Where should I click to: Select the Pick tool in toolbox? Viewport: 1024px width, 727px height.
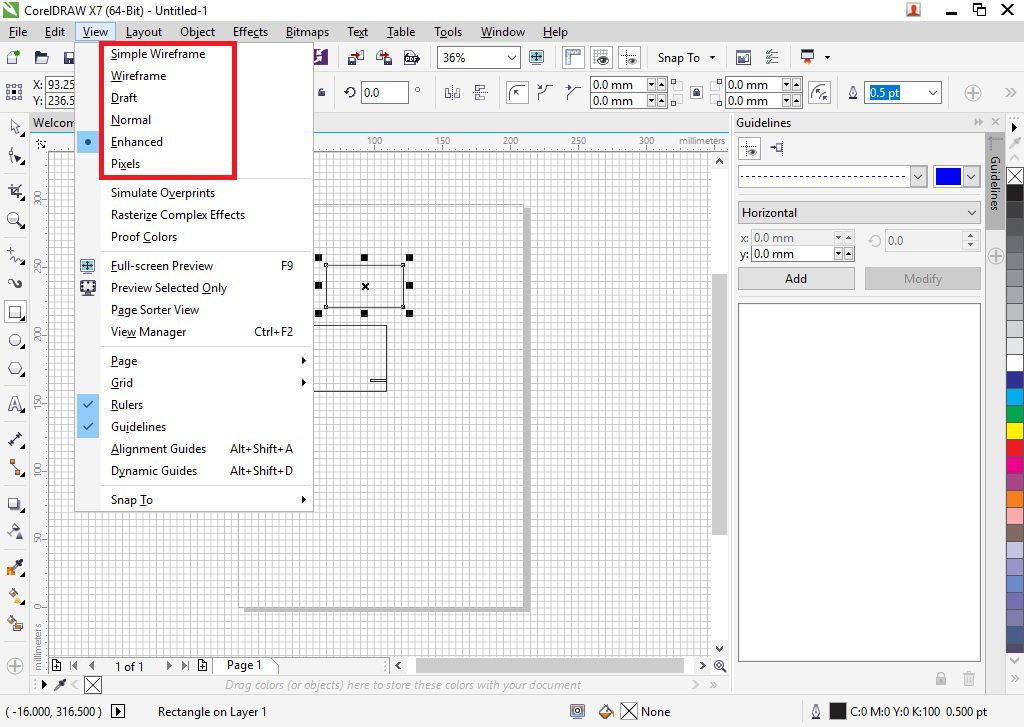click(x=15, y=127)
